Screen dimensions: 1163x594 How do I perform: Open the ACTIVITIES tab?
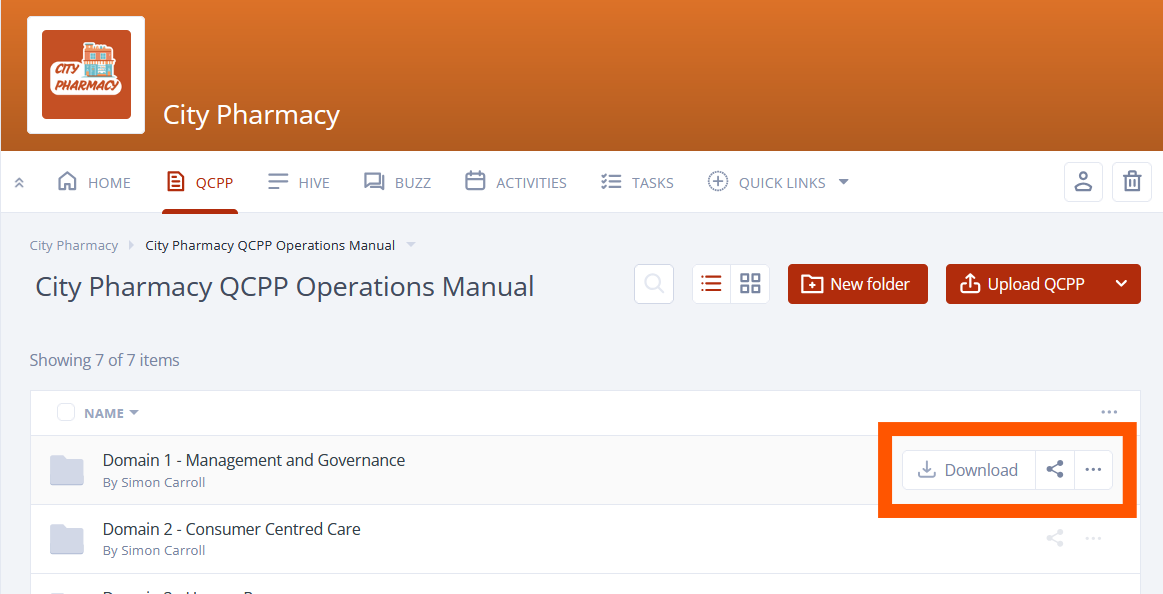[515, 182]
